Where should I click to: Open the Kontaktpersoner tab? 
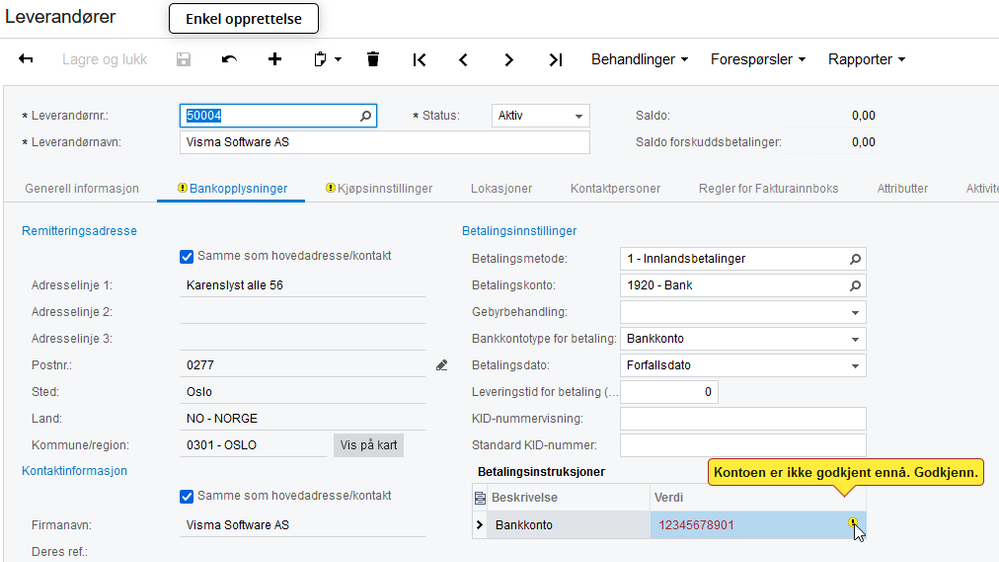tap(615, 189)
